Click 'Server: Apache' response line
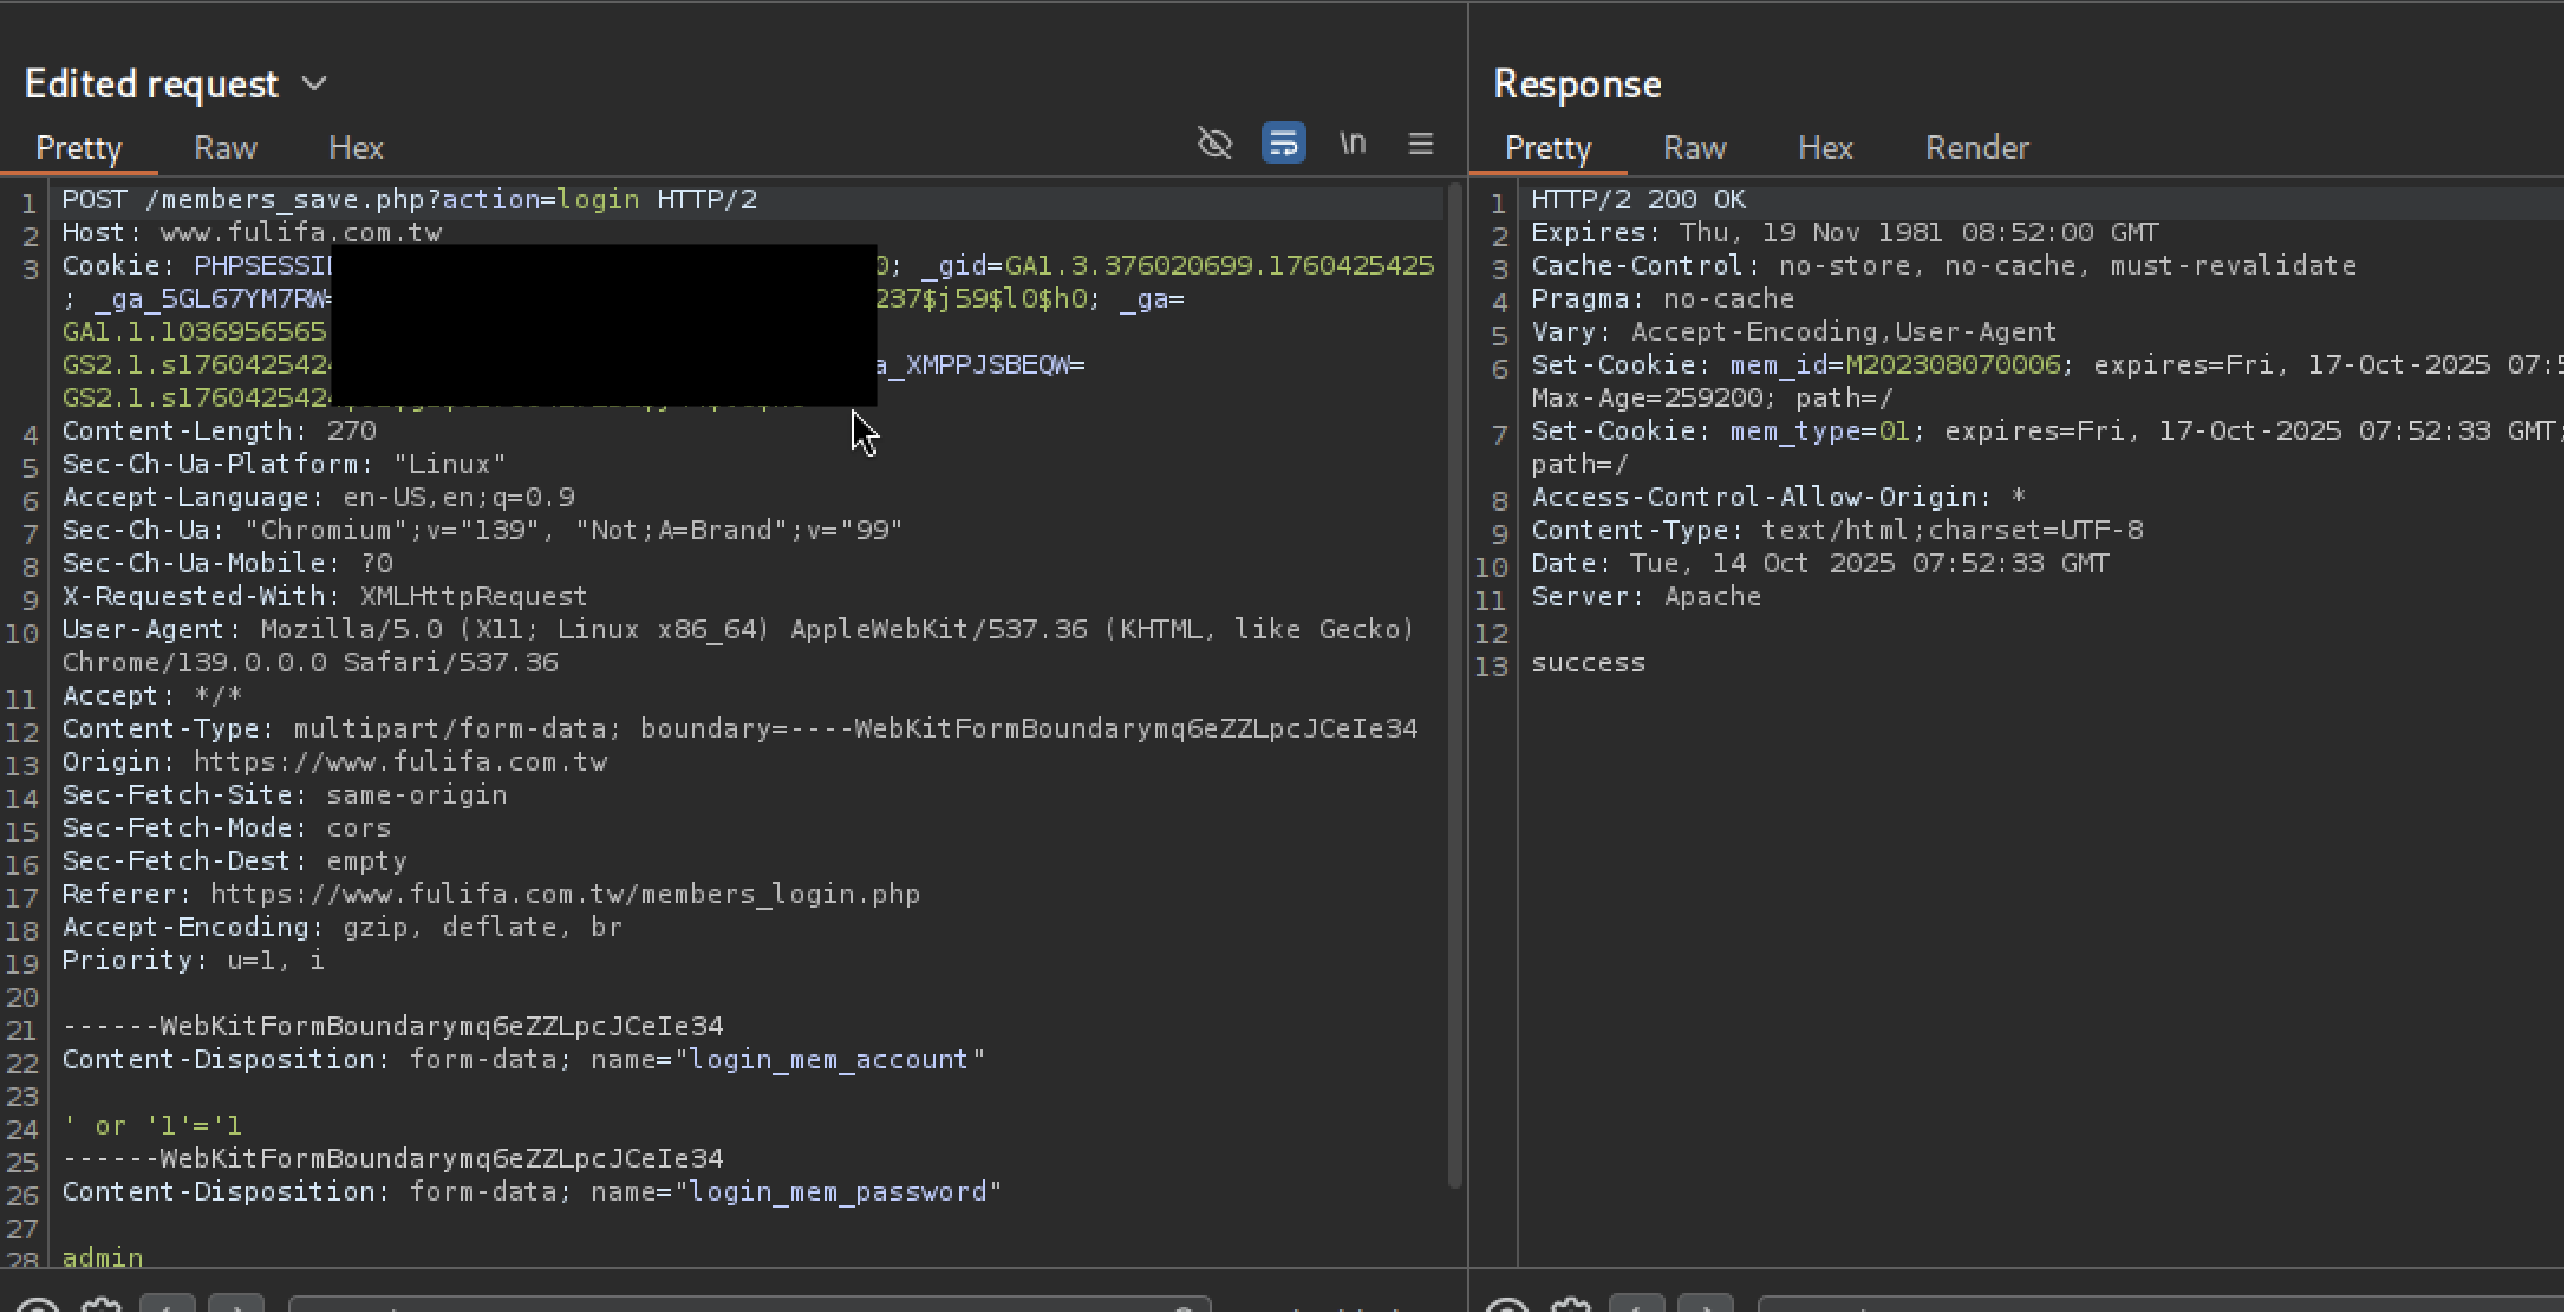The width and height of the screenshot is (2564, 1312). tap(1646, 595)
